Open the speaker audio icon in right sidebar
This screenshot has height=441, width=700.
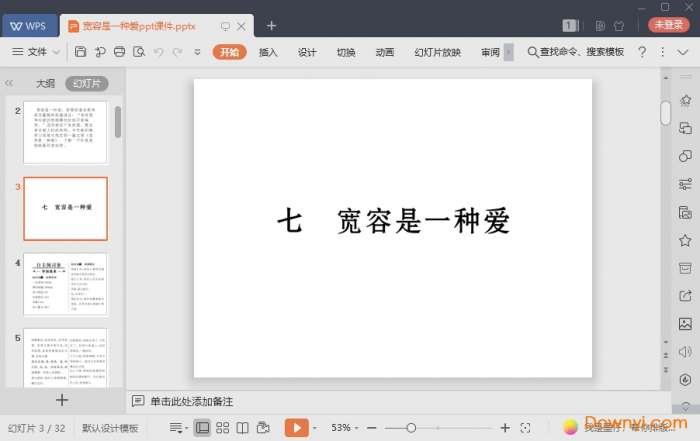point(685,352)
